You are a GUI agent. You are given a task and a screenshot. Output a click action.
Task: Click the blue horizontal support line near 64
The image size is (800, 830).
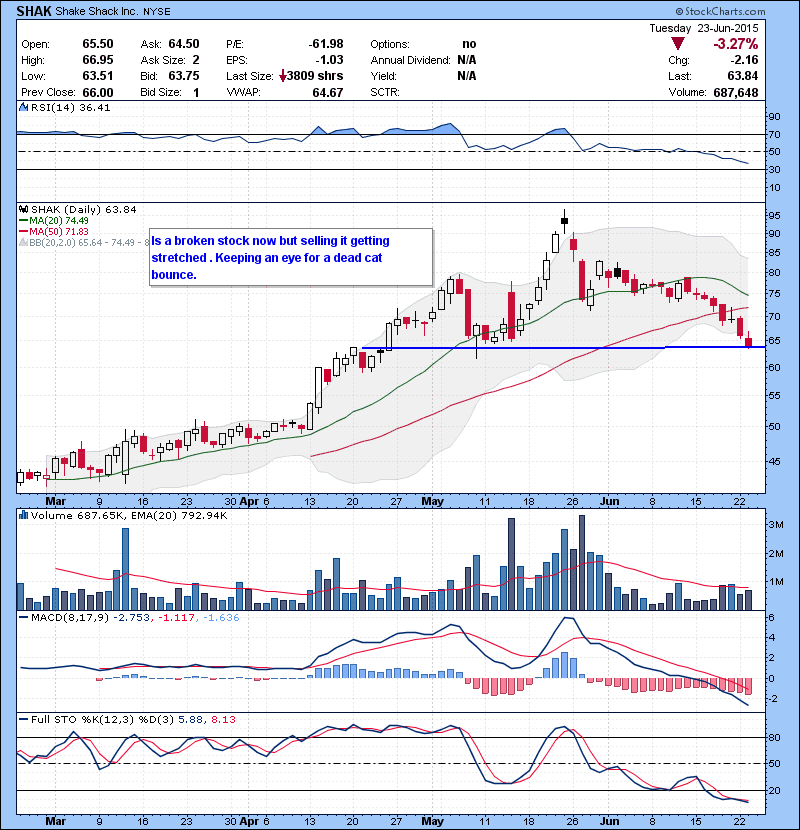(x=563, y=348)
